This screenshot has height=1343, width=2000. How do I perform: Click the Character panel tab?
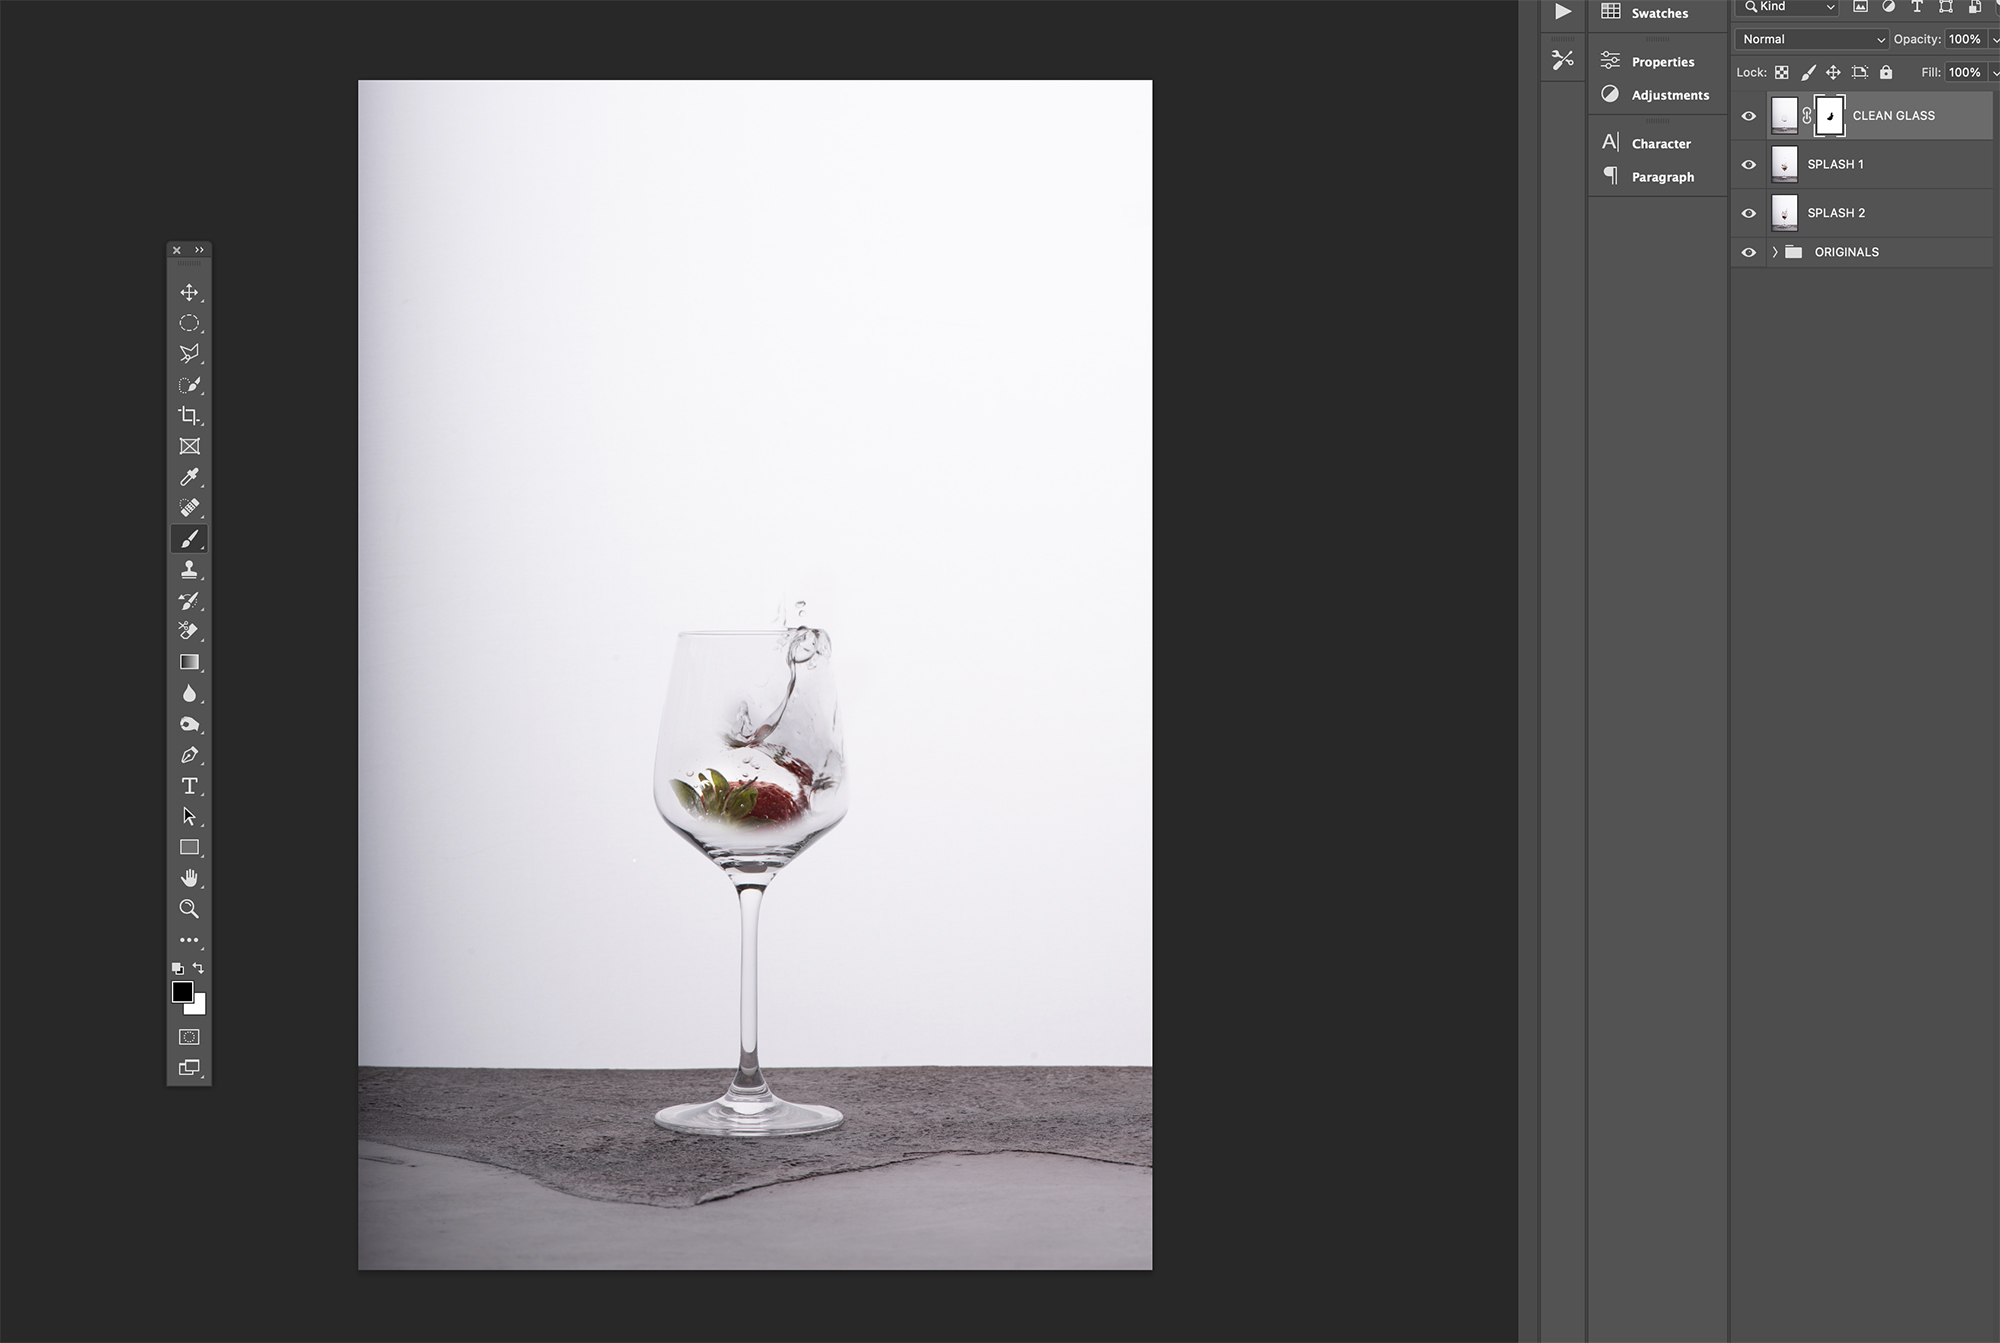(x=1660, y=142)
